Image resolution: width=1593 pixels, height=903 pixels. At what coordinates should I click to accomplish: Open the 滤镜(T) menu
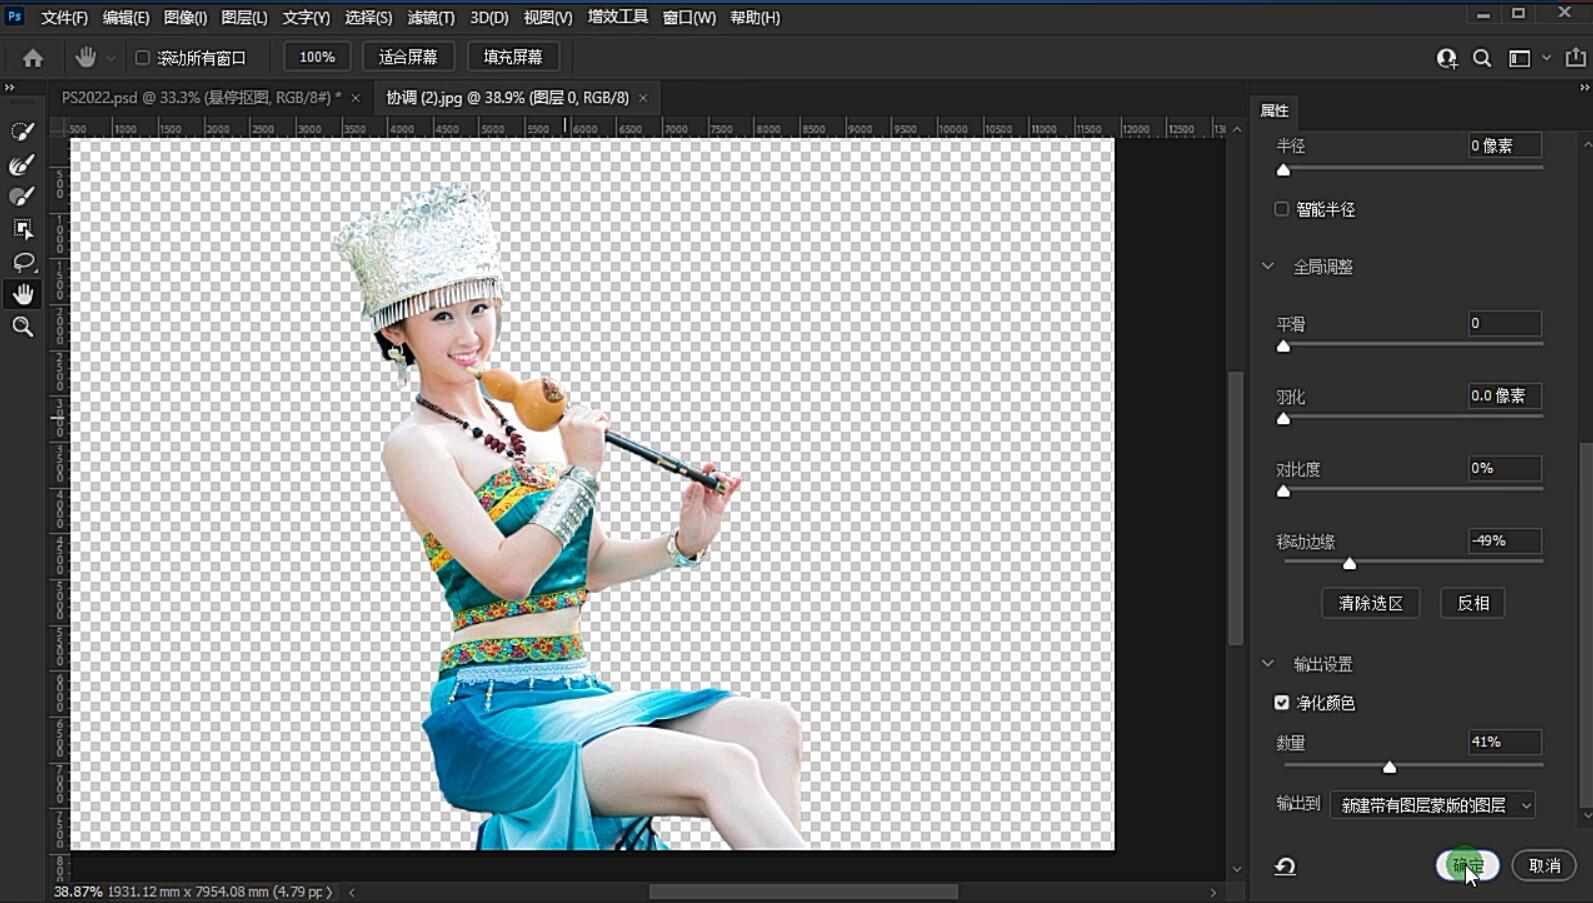point(431,18)
